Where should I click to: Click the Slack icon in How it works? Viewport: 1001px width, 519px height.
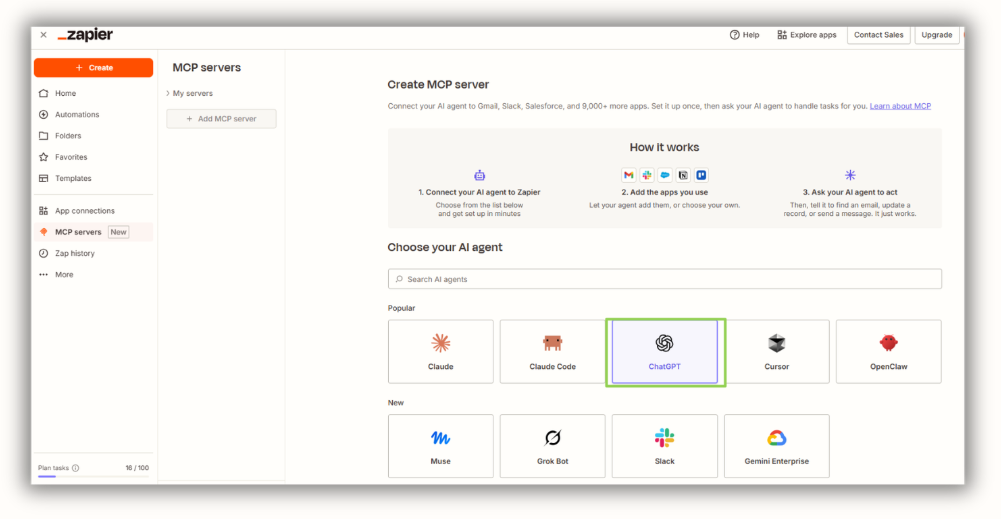tap(647, 175)
